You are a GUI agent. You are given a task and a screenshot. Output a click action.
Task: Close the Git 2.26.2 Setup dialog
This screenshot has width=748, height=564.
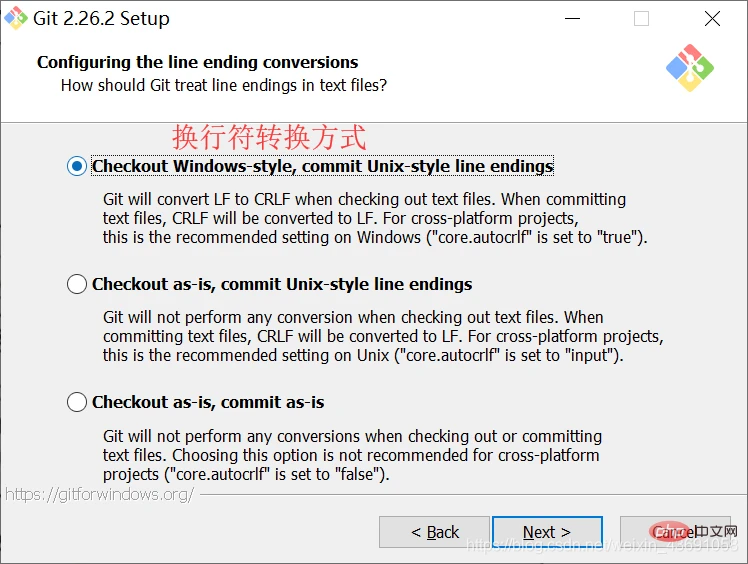point(712,19)
